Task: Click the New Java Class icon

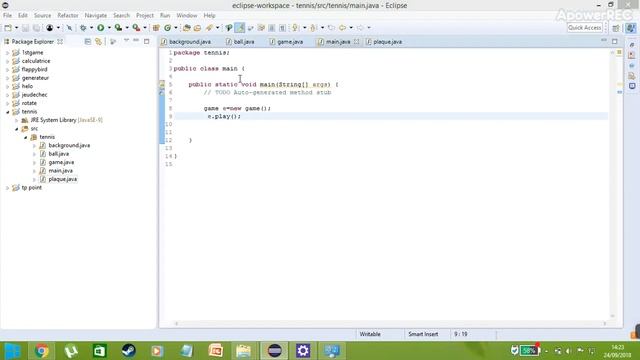Action: (x=167, y=28)
